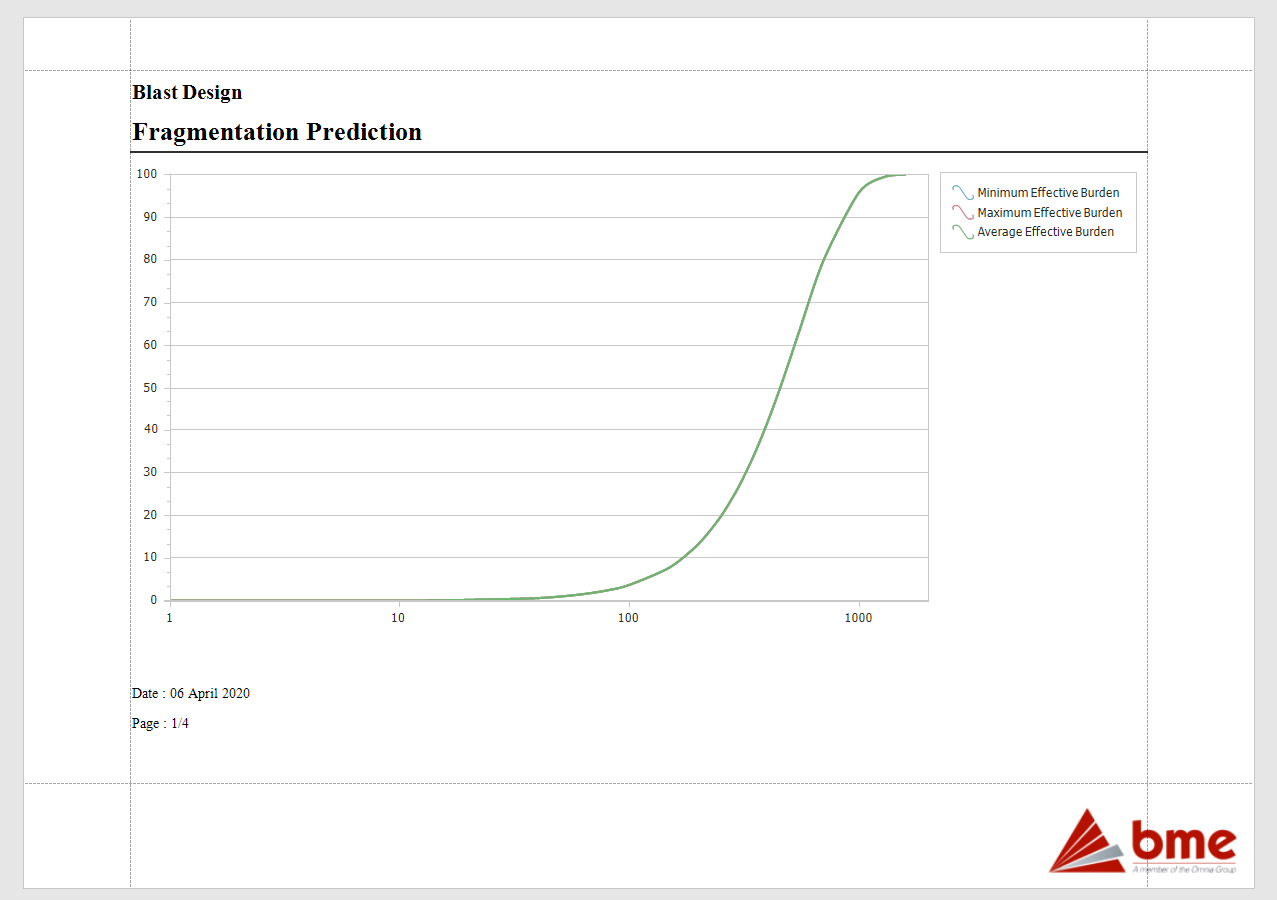Click the 100 label on the vertical axis

click(147, 174)
